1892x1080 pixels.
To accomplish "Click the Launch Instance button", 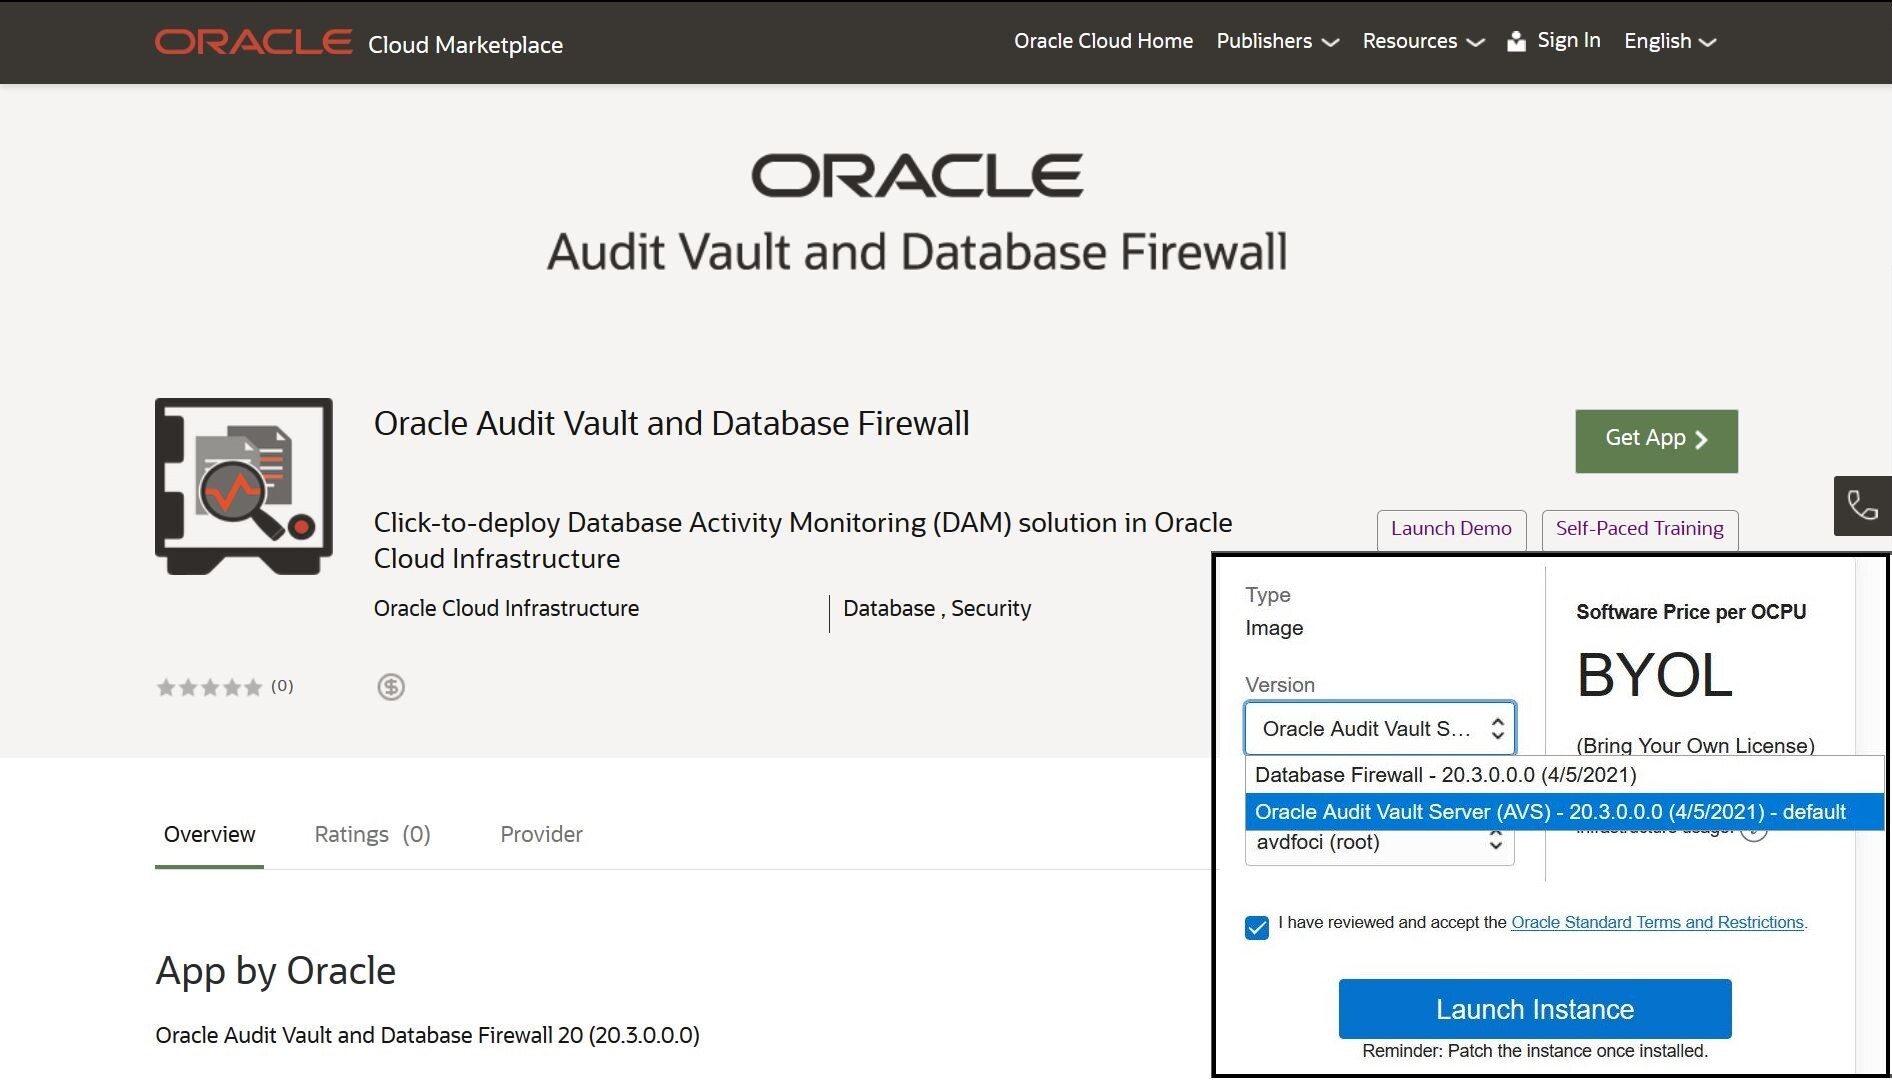I will (1534, 1009).
